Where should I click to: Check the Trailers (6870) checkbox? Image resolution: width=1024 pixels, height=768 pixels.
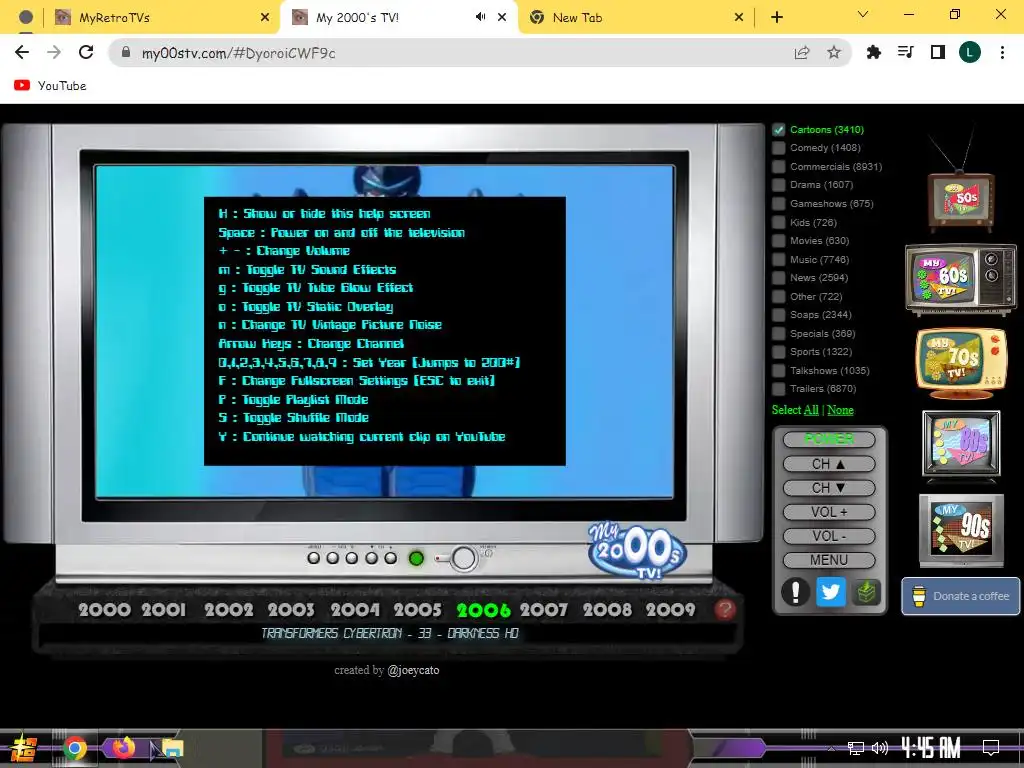(778, 389)
